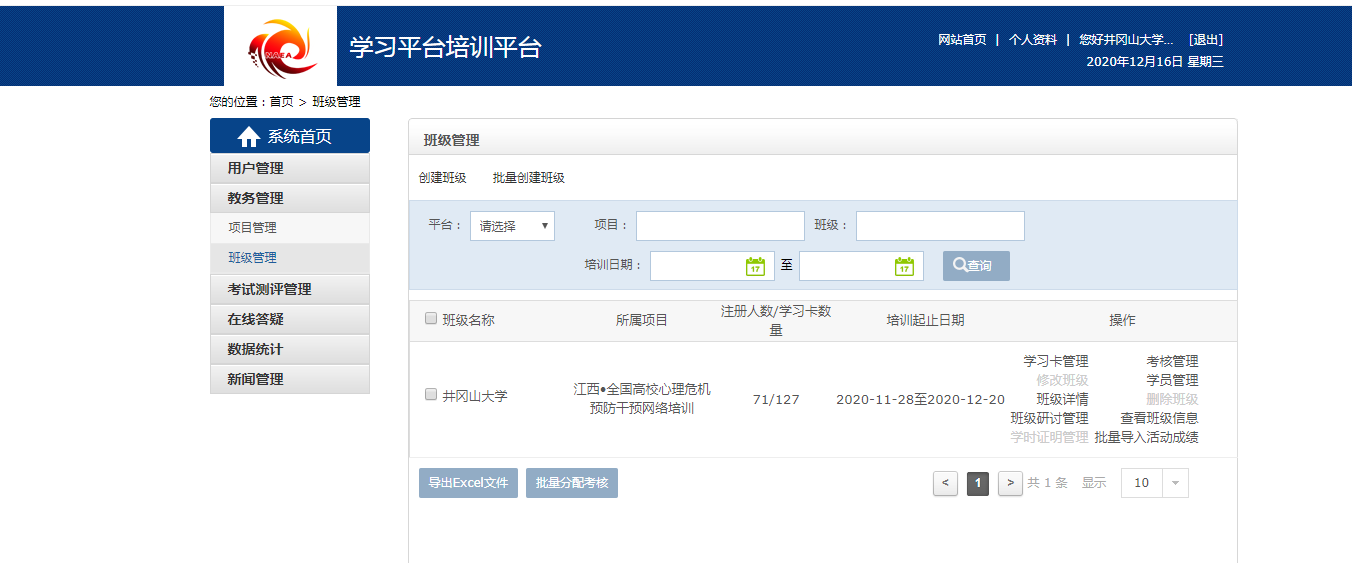Select 项目管理 in the sidebar

[x=252, y=228]
